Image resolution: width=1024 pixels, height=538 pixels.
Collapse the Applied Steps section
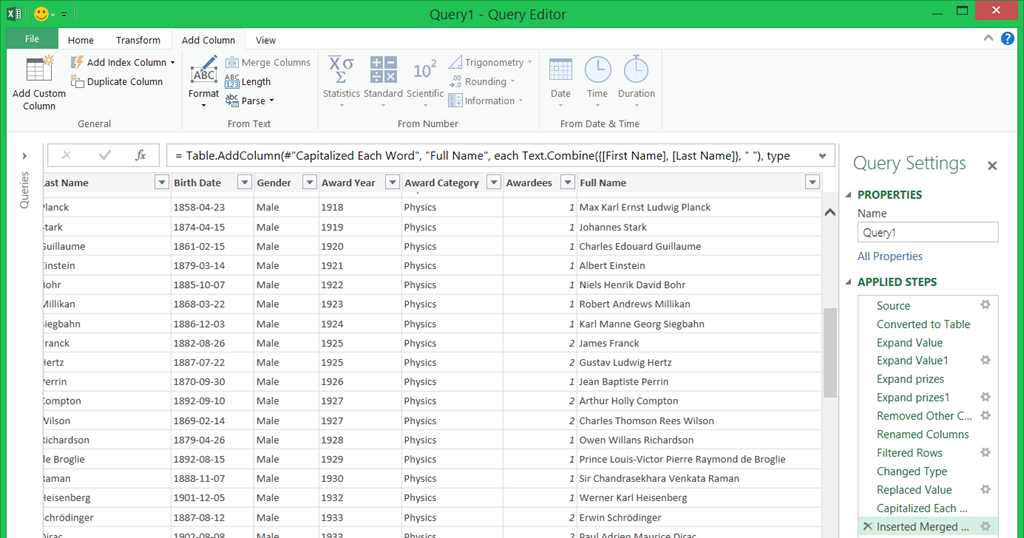(x=850, y=282)
